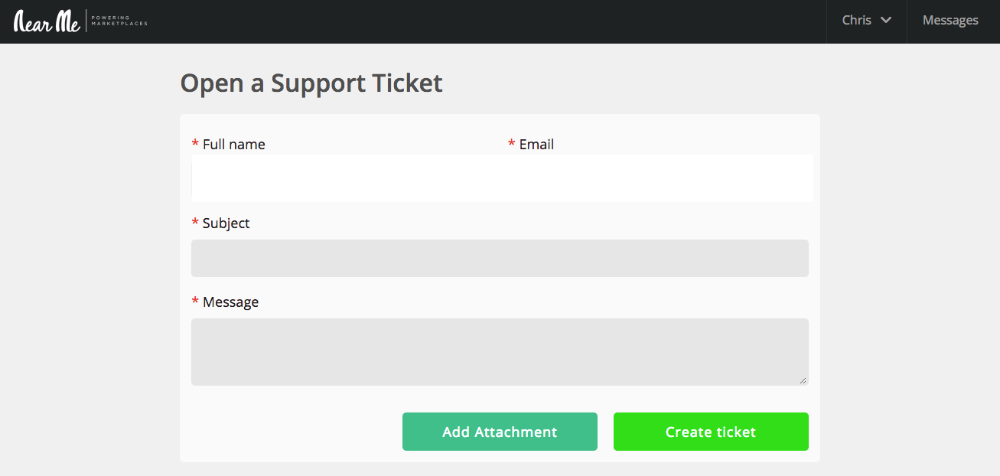Image resolution: width=1000 pixels, height=476 pixels.
Task: Expand the chevron arrow beside Chris
Action: coord(885,20)
